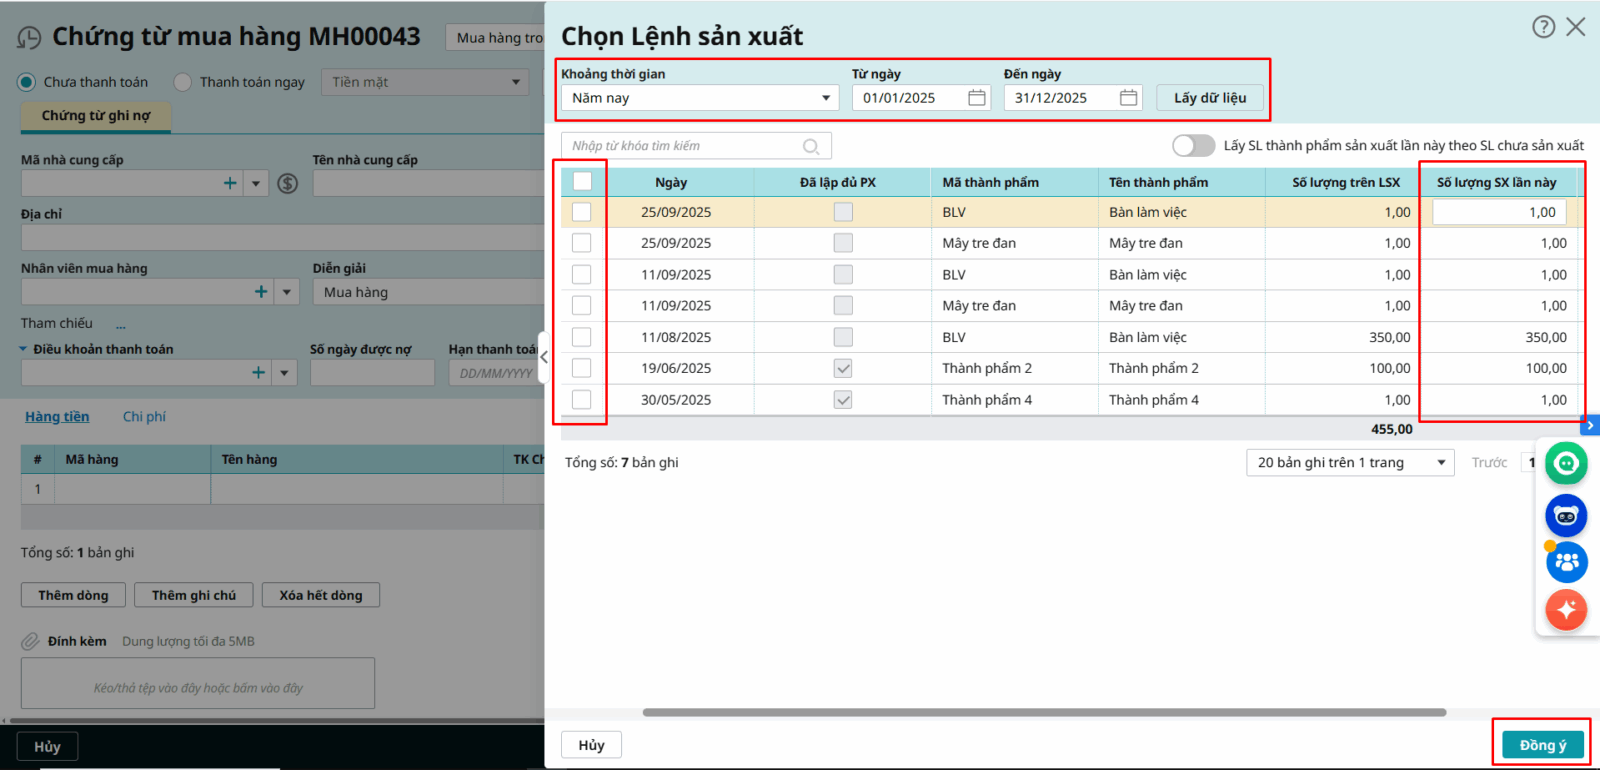Open the Từ ngày calendar picker

977,98
